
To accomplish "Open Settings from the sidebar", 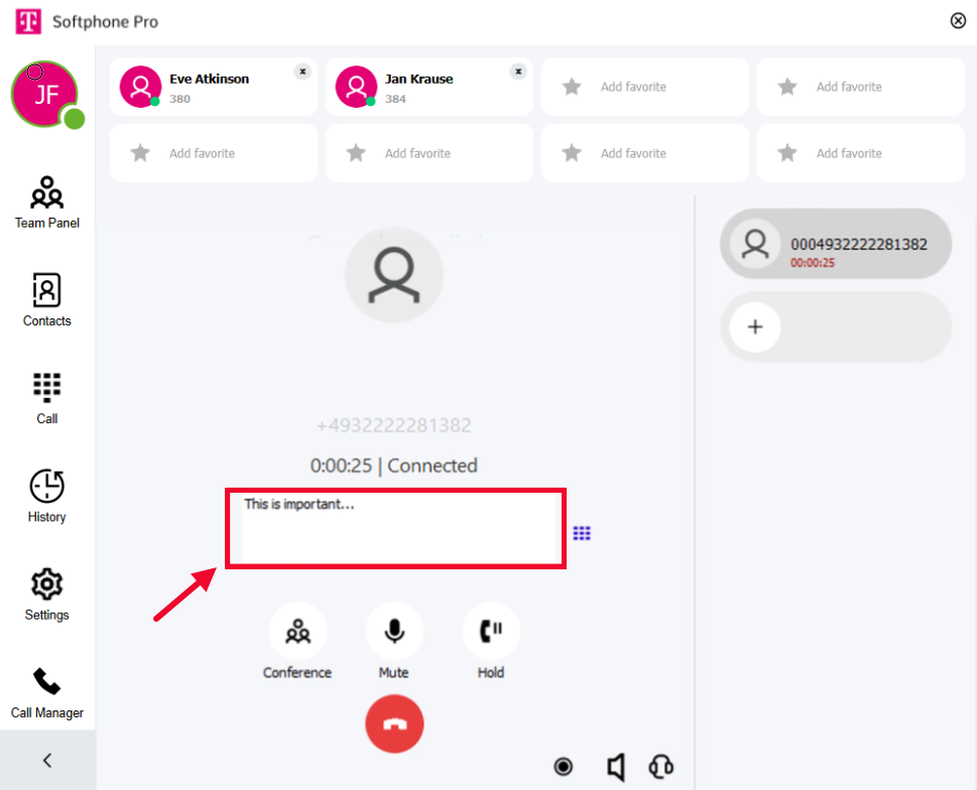I will [47, 594].
